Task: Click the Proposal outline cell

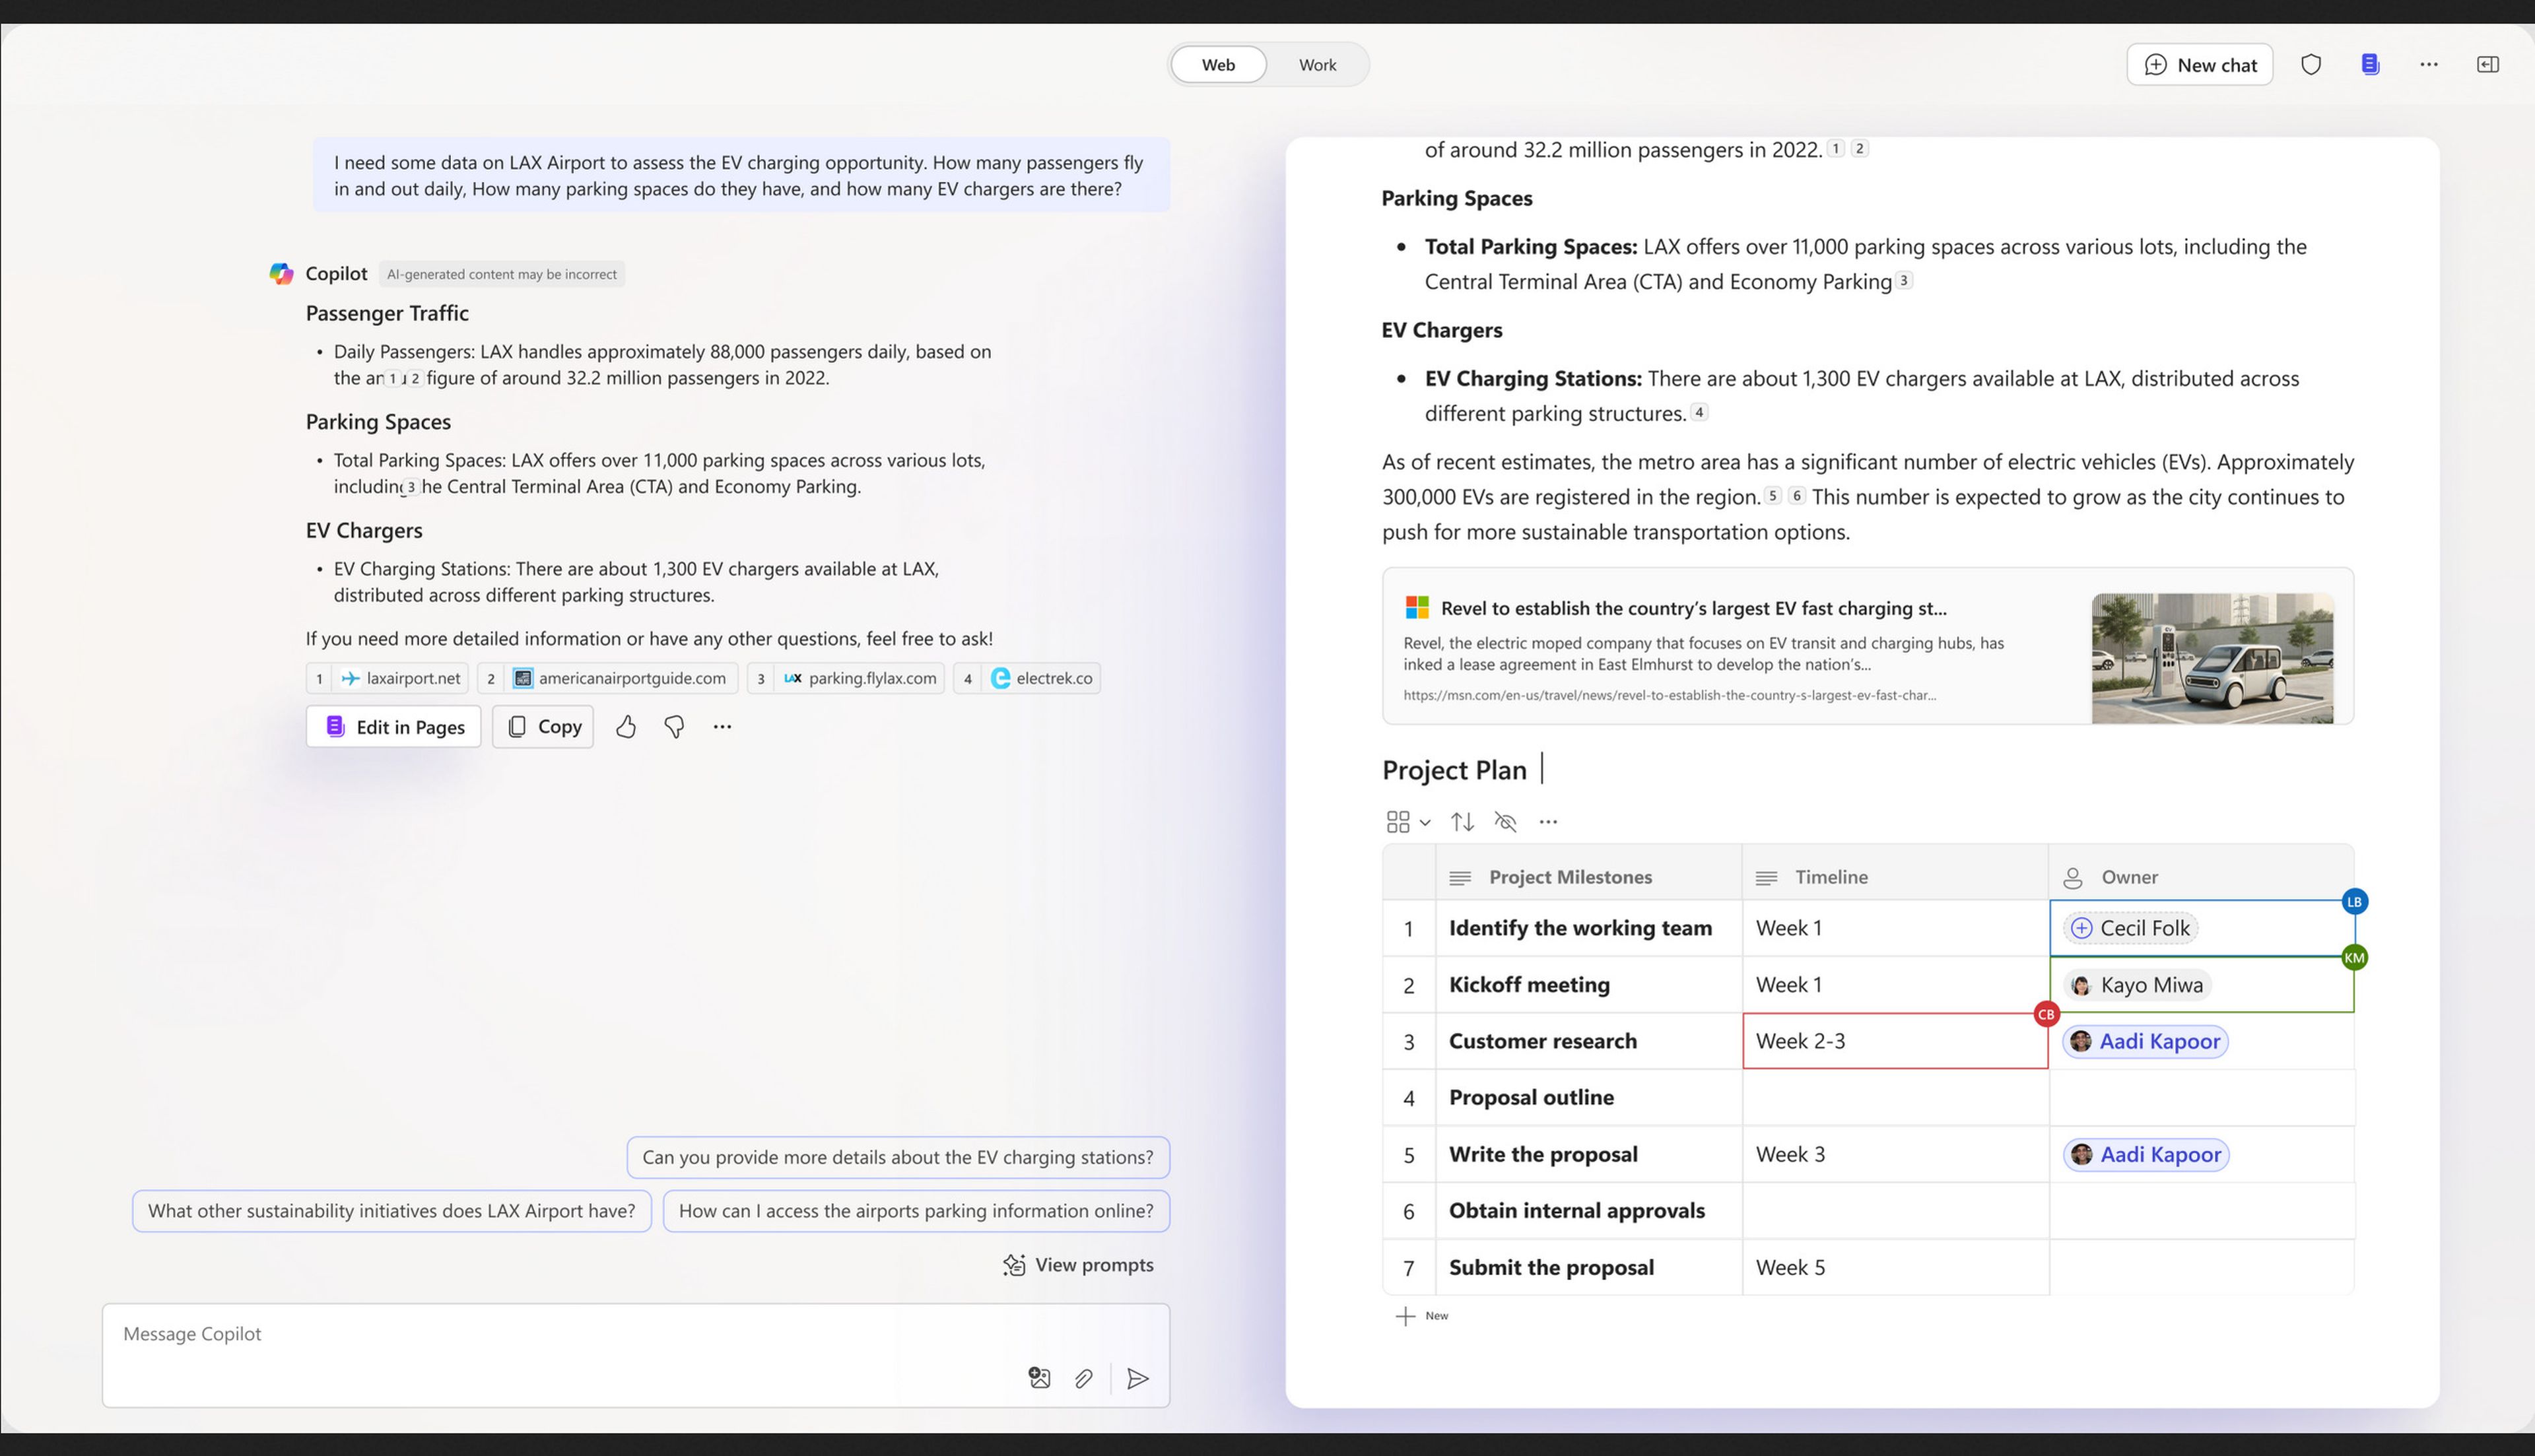Action: tap(1589, 1097)
